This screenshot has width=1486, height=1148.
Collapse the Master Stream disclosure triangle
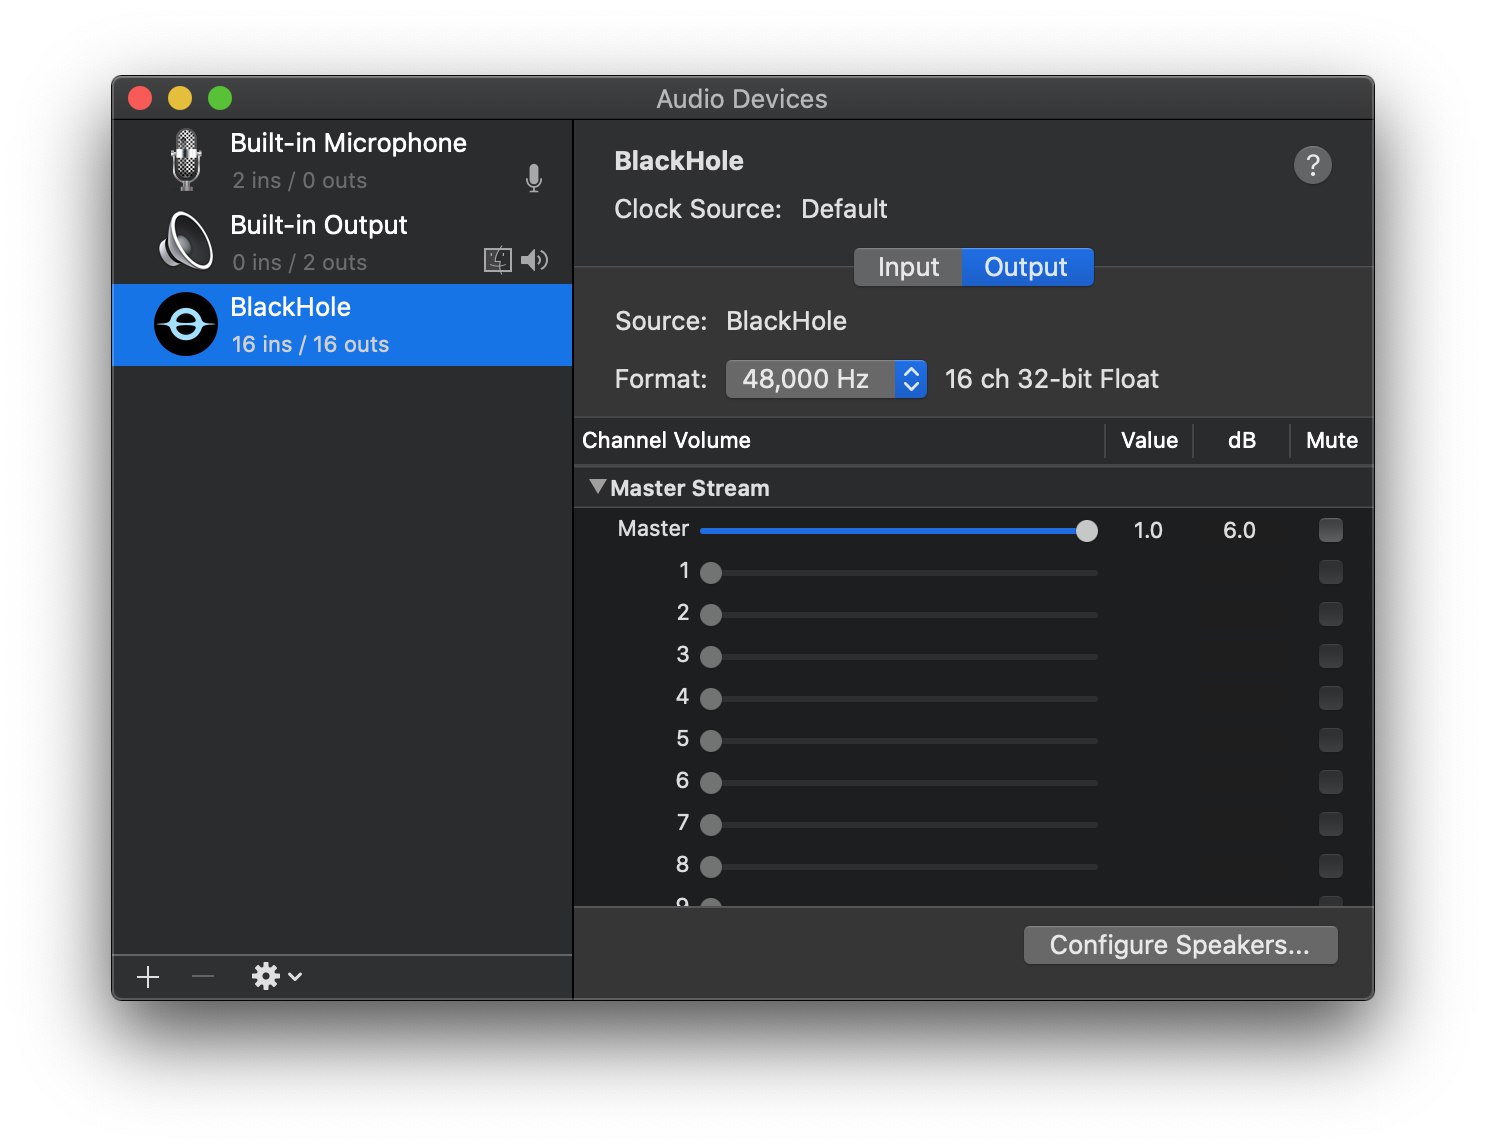coord(598,487)
